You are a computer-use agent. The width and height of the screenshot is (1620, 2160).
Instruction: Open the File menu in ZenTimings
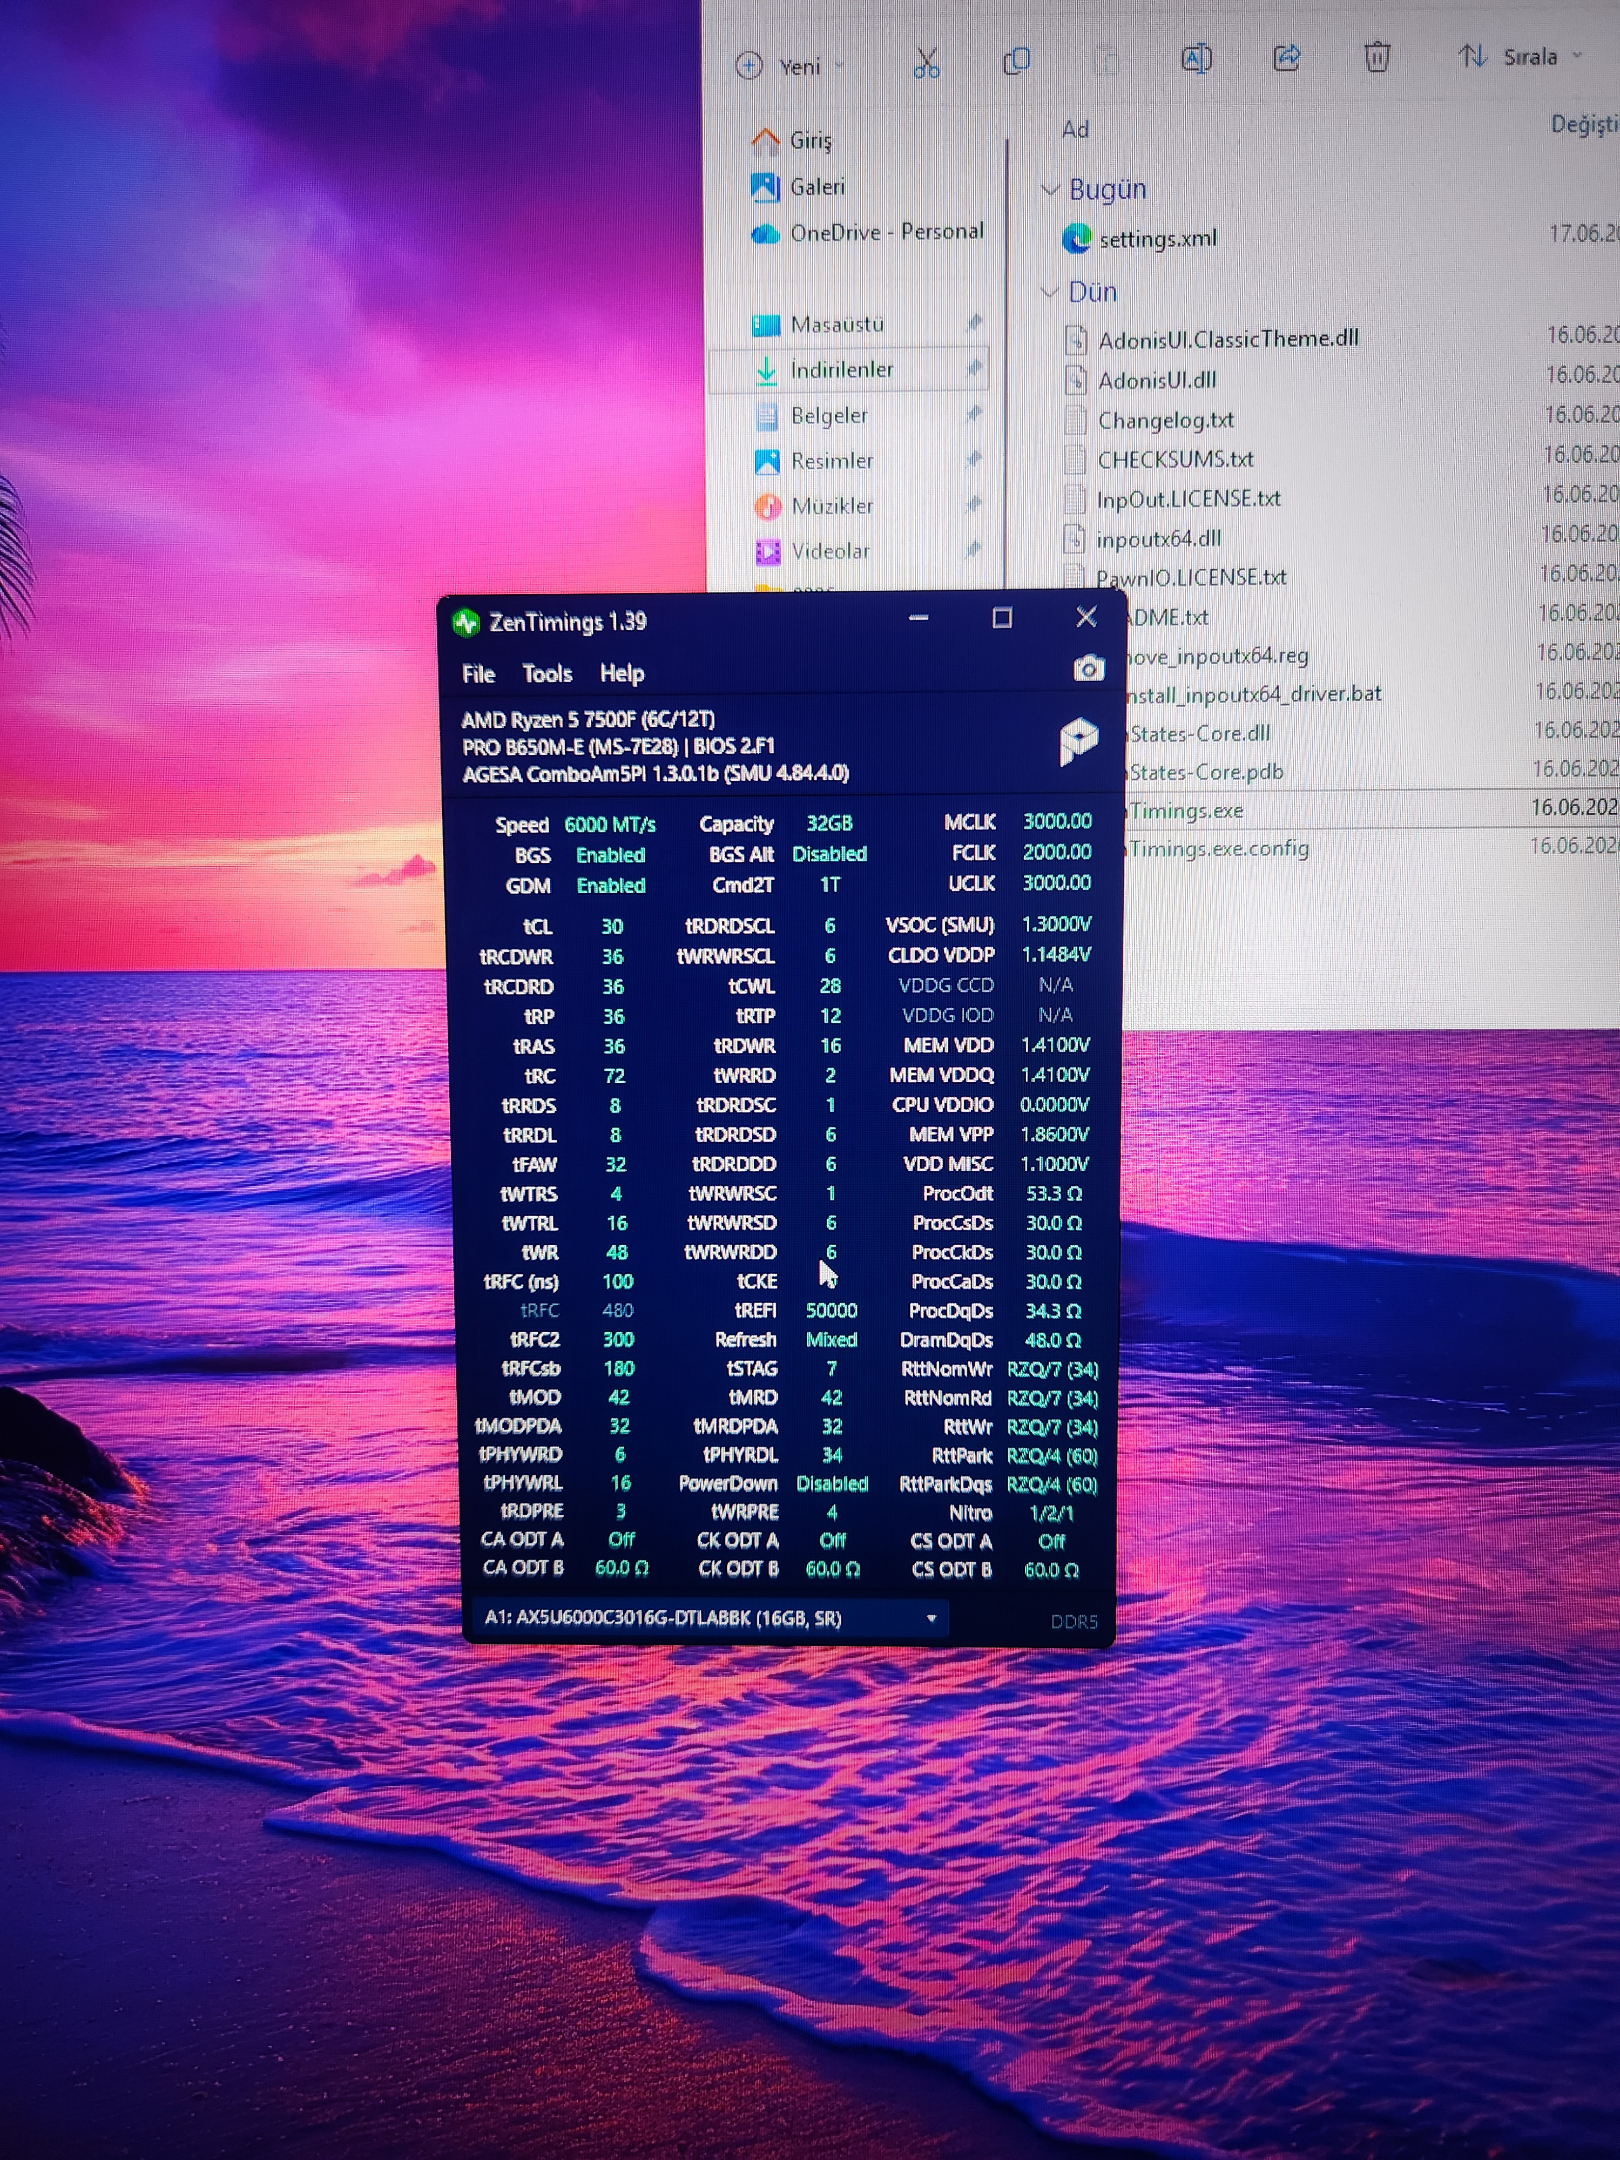coord(479,674)
